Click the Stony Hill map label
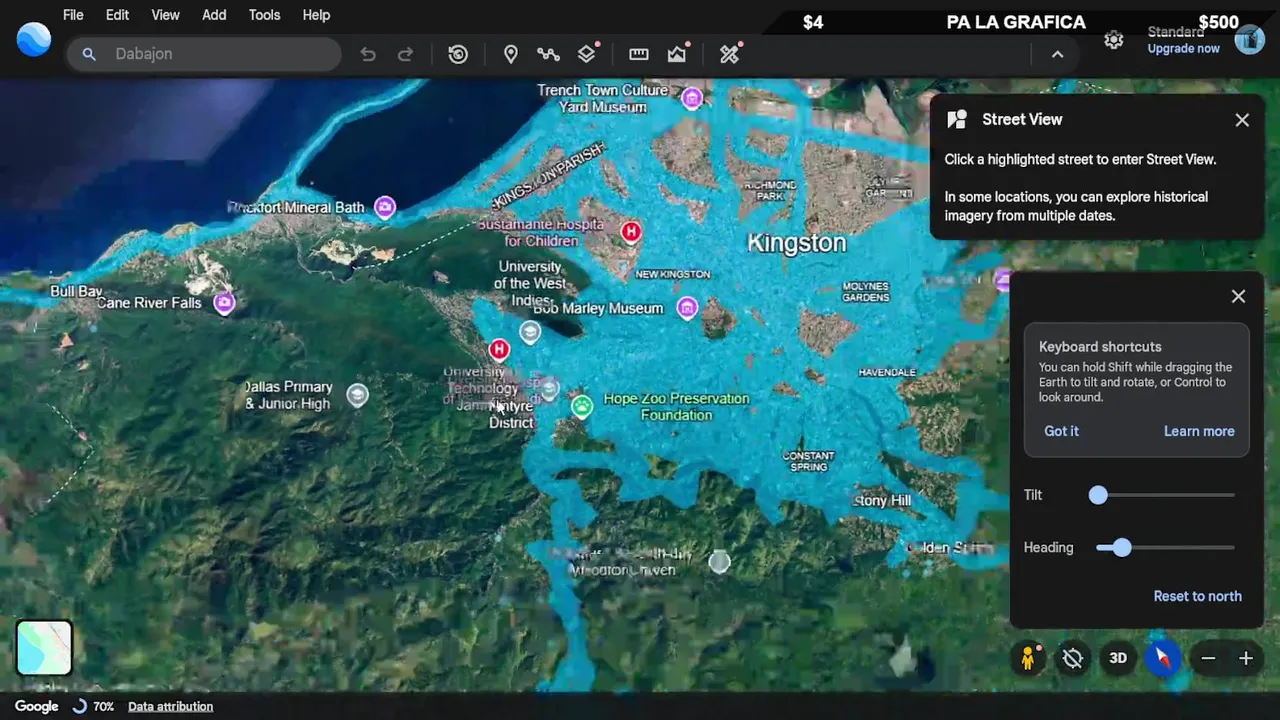This screenshot has height=720, width=1280. (x=883, y=500)
